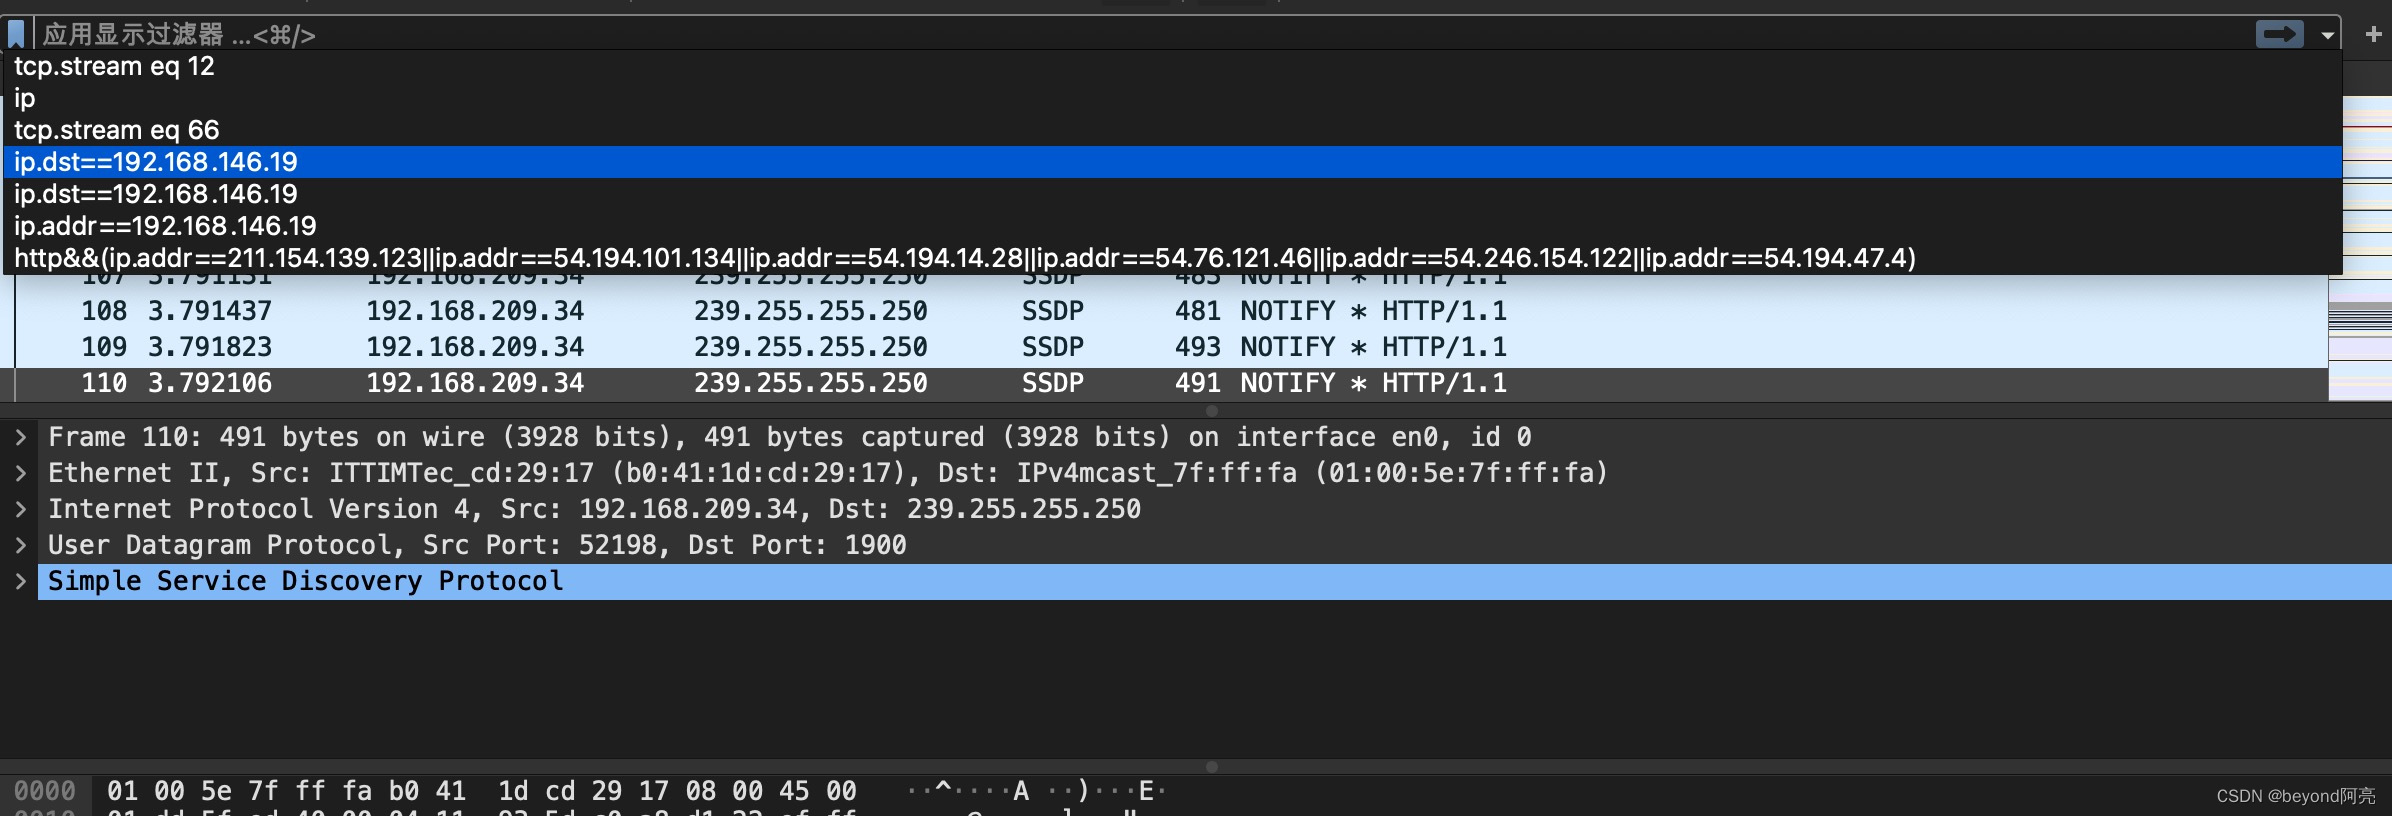Select Internet Protocol Version 4 row text
This screenshot has width=2392, height=816.
pyautogui.click(x=594, y=509)
